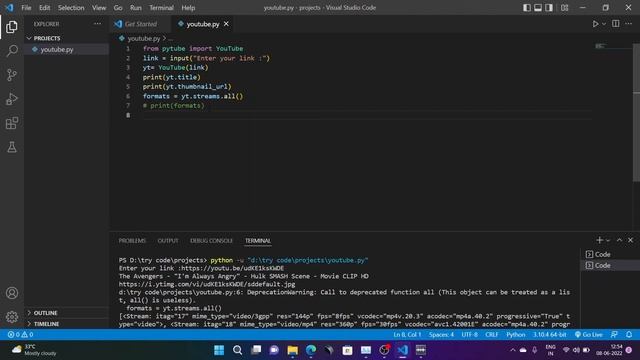Run the Python file with play button

[x=596, y=24]
